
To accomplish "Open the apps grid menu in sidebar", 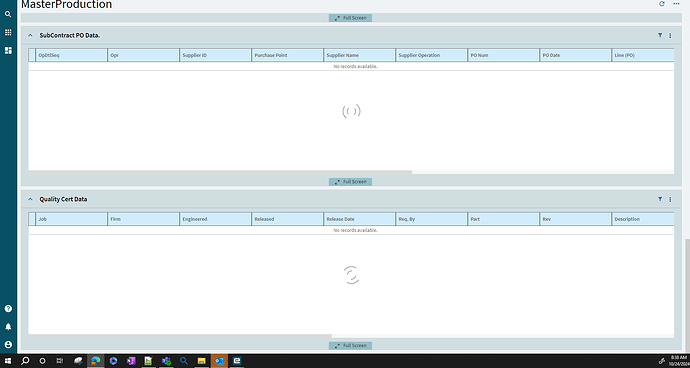I will click(8, 32).
